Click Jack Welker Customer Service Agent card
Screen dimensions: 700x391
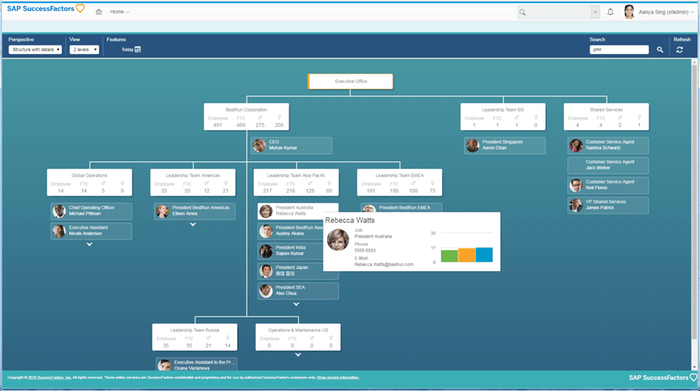coord(608,165)
